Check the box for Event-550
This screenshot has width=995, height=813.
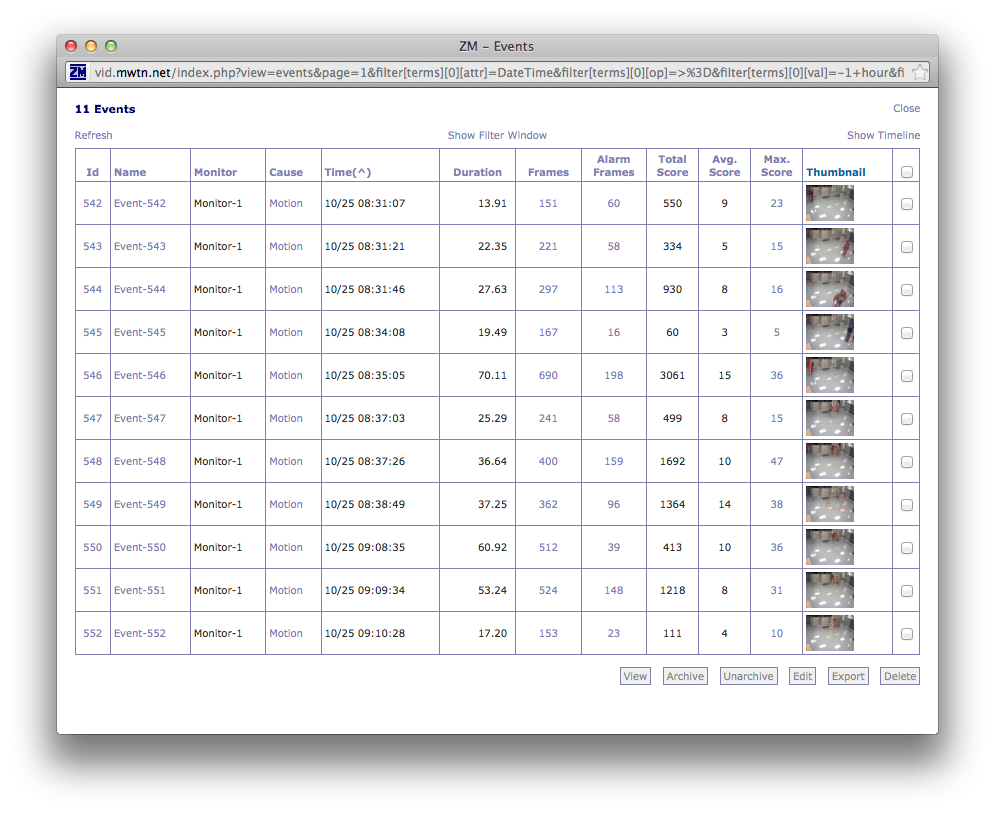(x=907, y=548)
